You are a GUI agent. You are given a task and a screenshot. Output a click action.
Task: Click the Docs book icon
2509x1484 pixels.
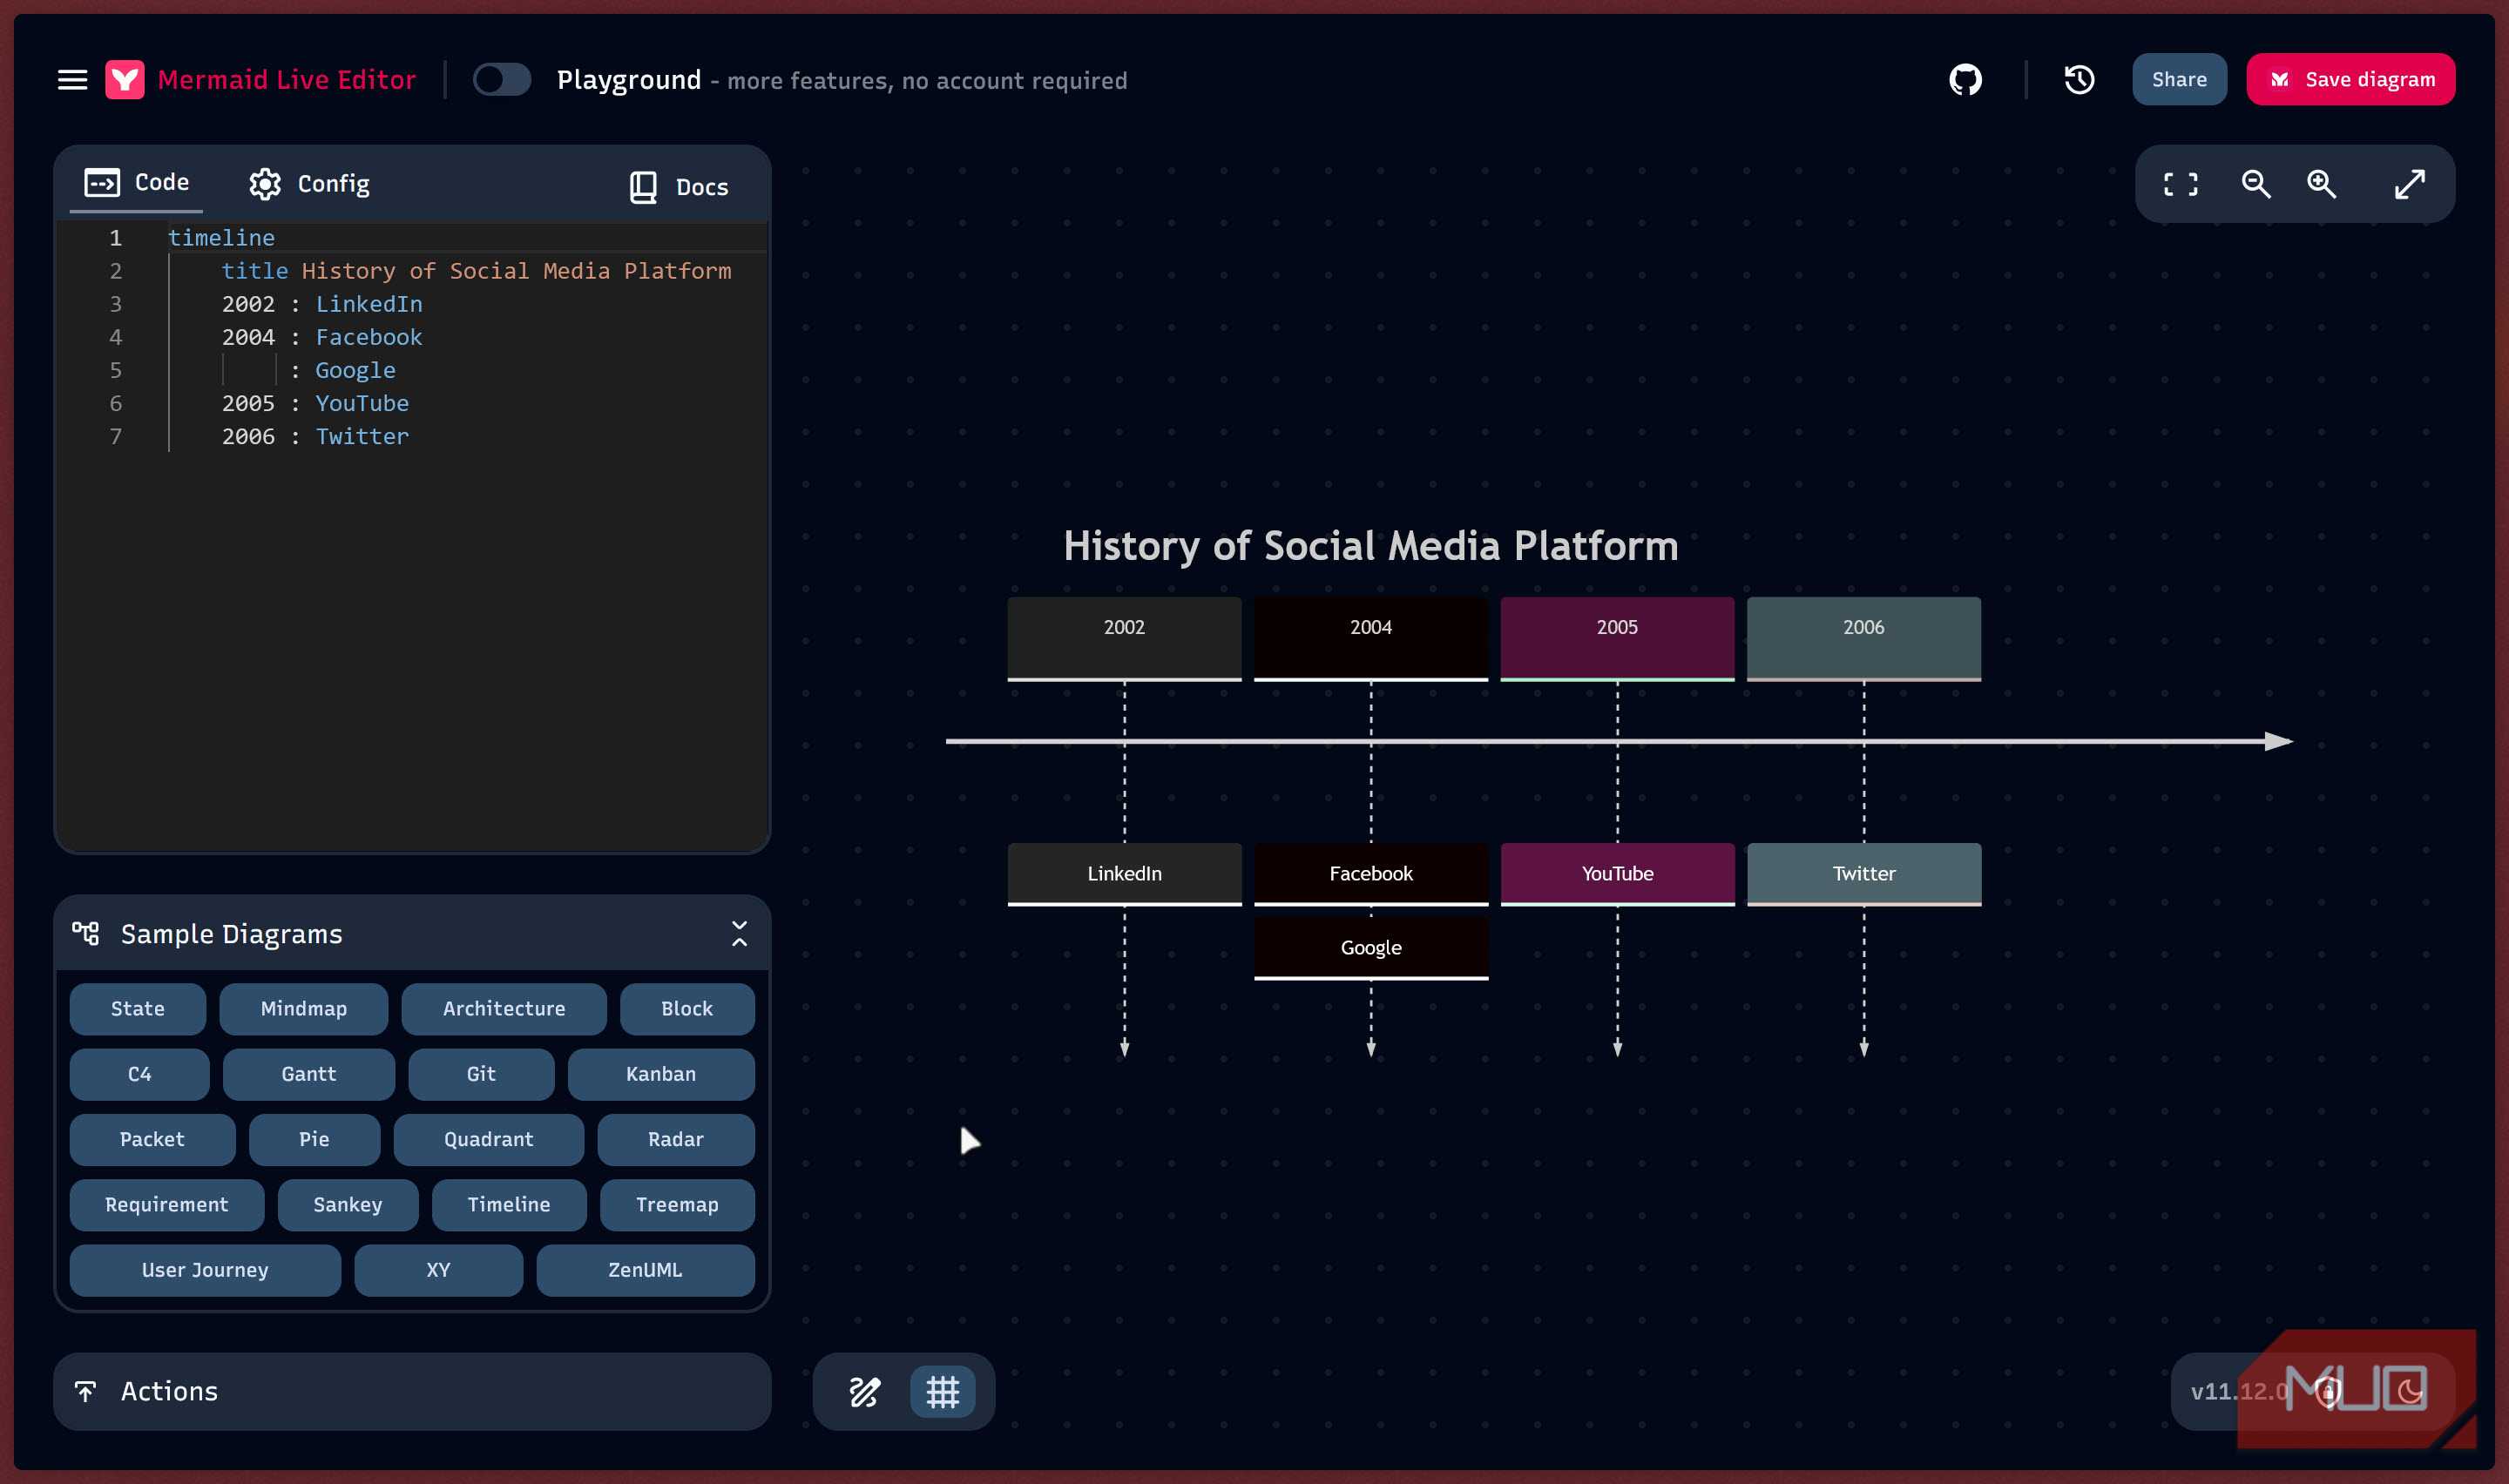(x=643, y=187)
